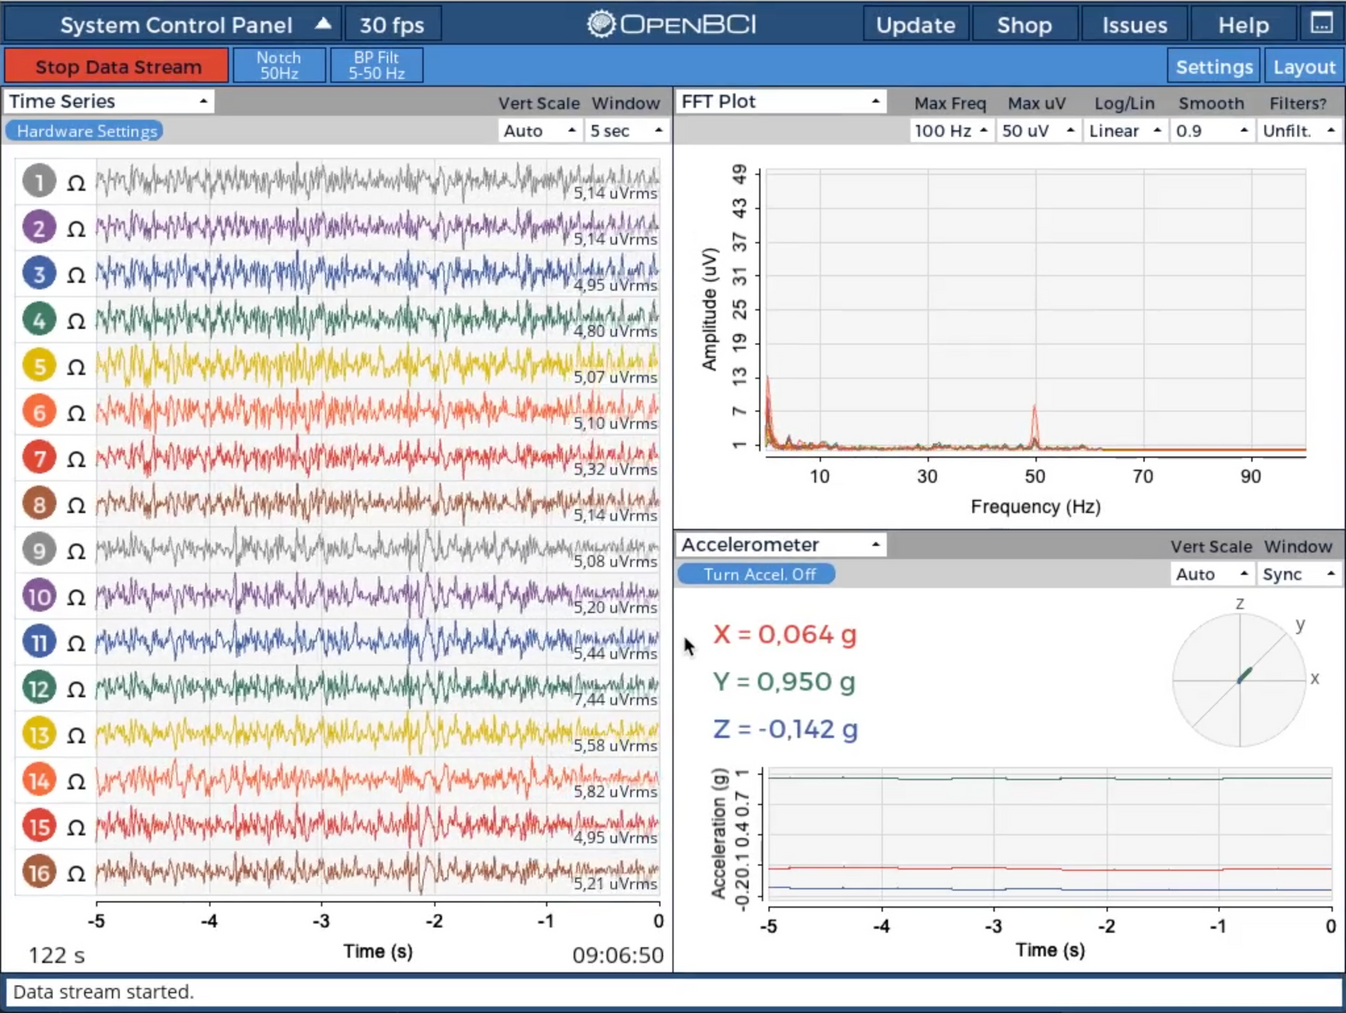
Task: Open the Filters 'Unfilt.' dropdown
Action: coord(1297,130)
